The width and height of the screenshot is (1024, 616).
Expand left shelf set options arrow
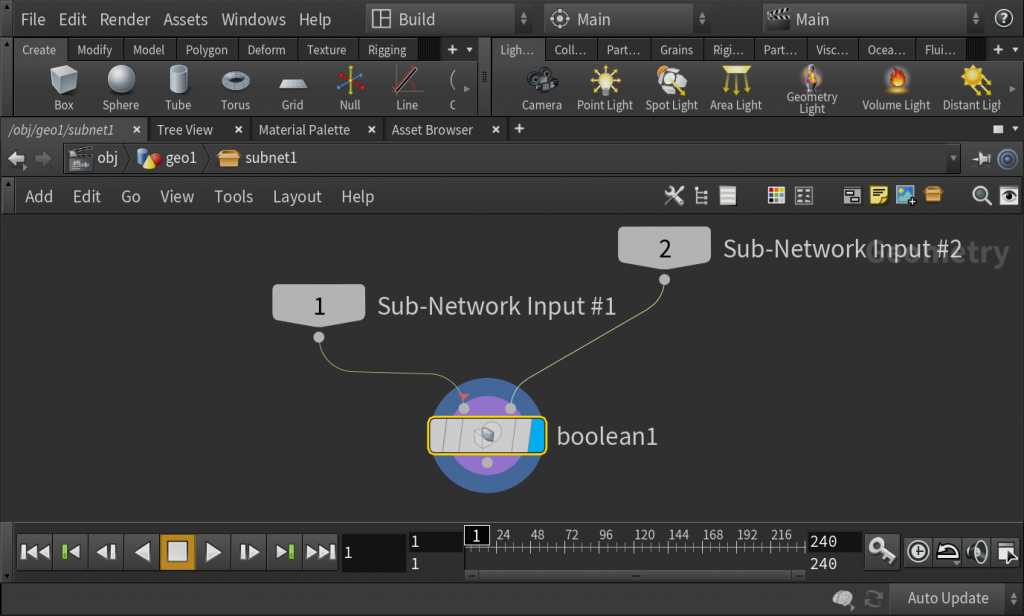[x=470, y=50]
